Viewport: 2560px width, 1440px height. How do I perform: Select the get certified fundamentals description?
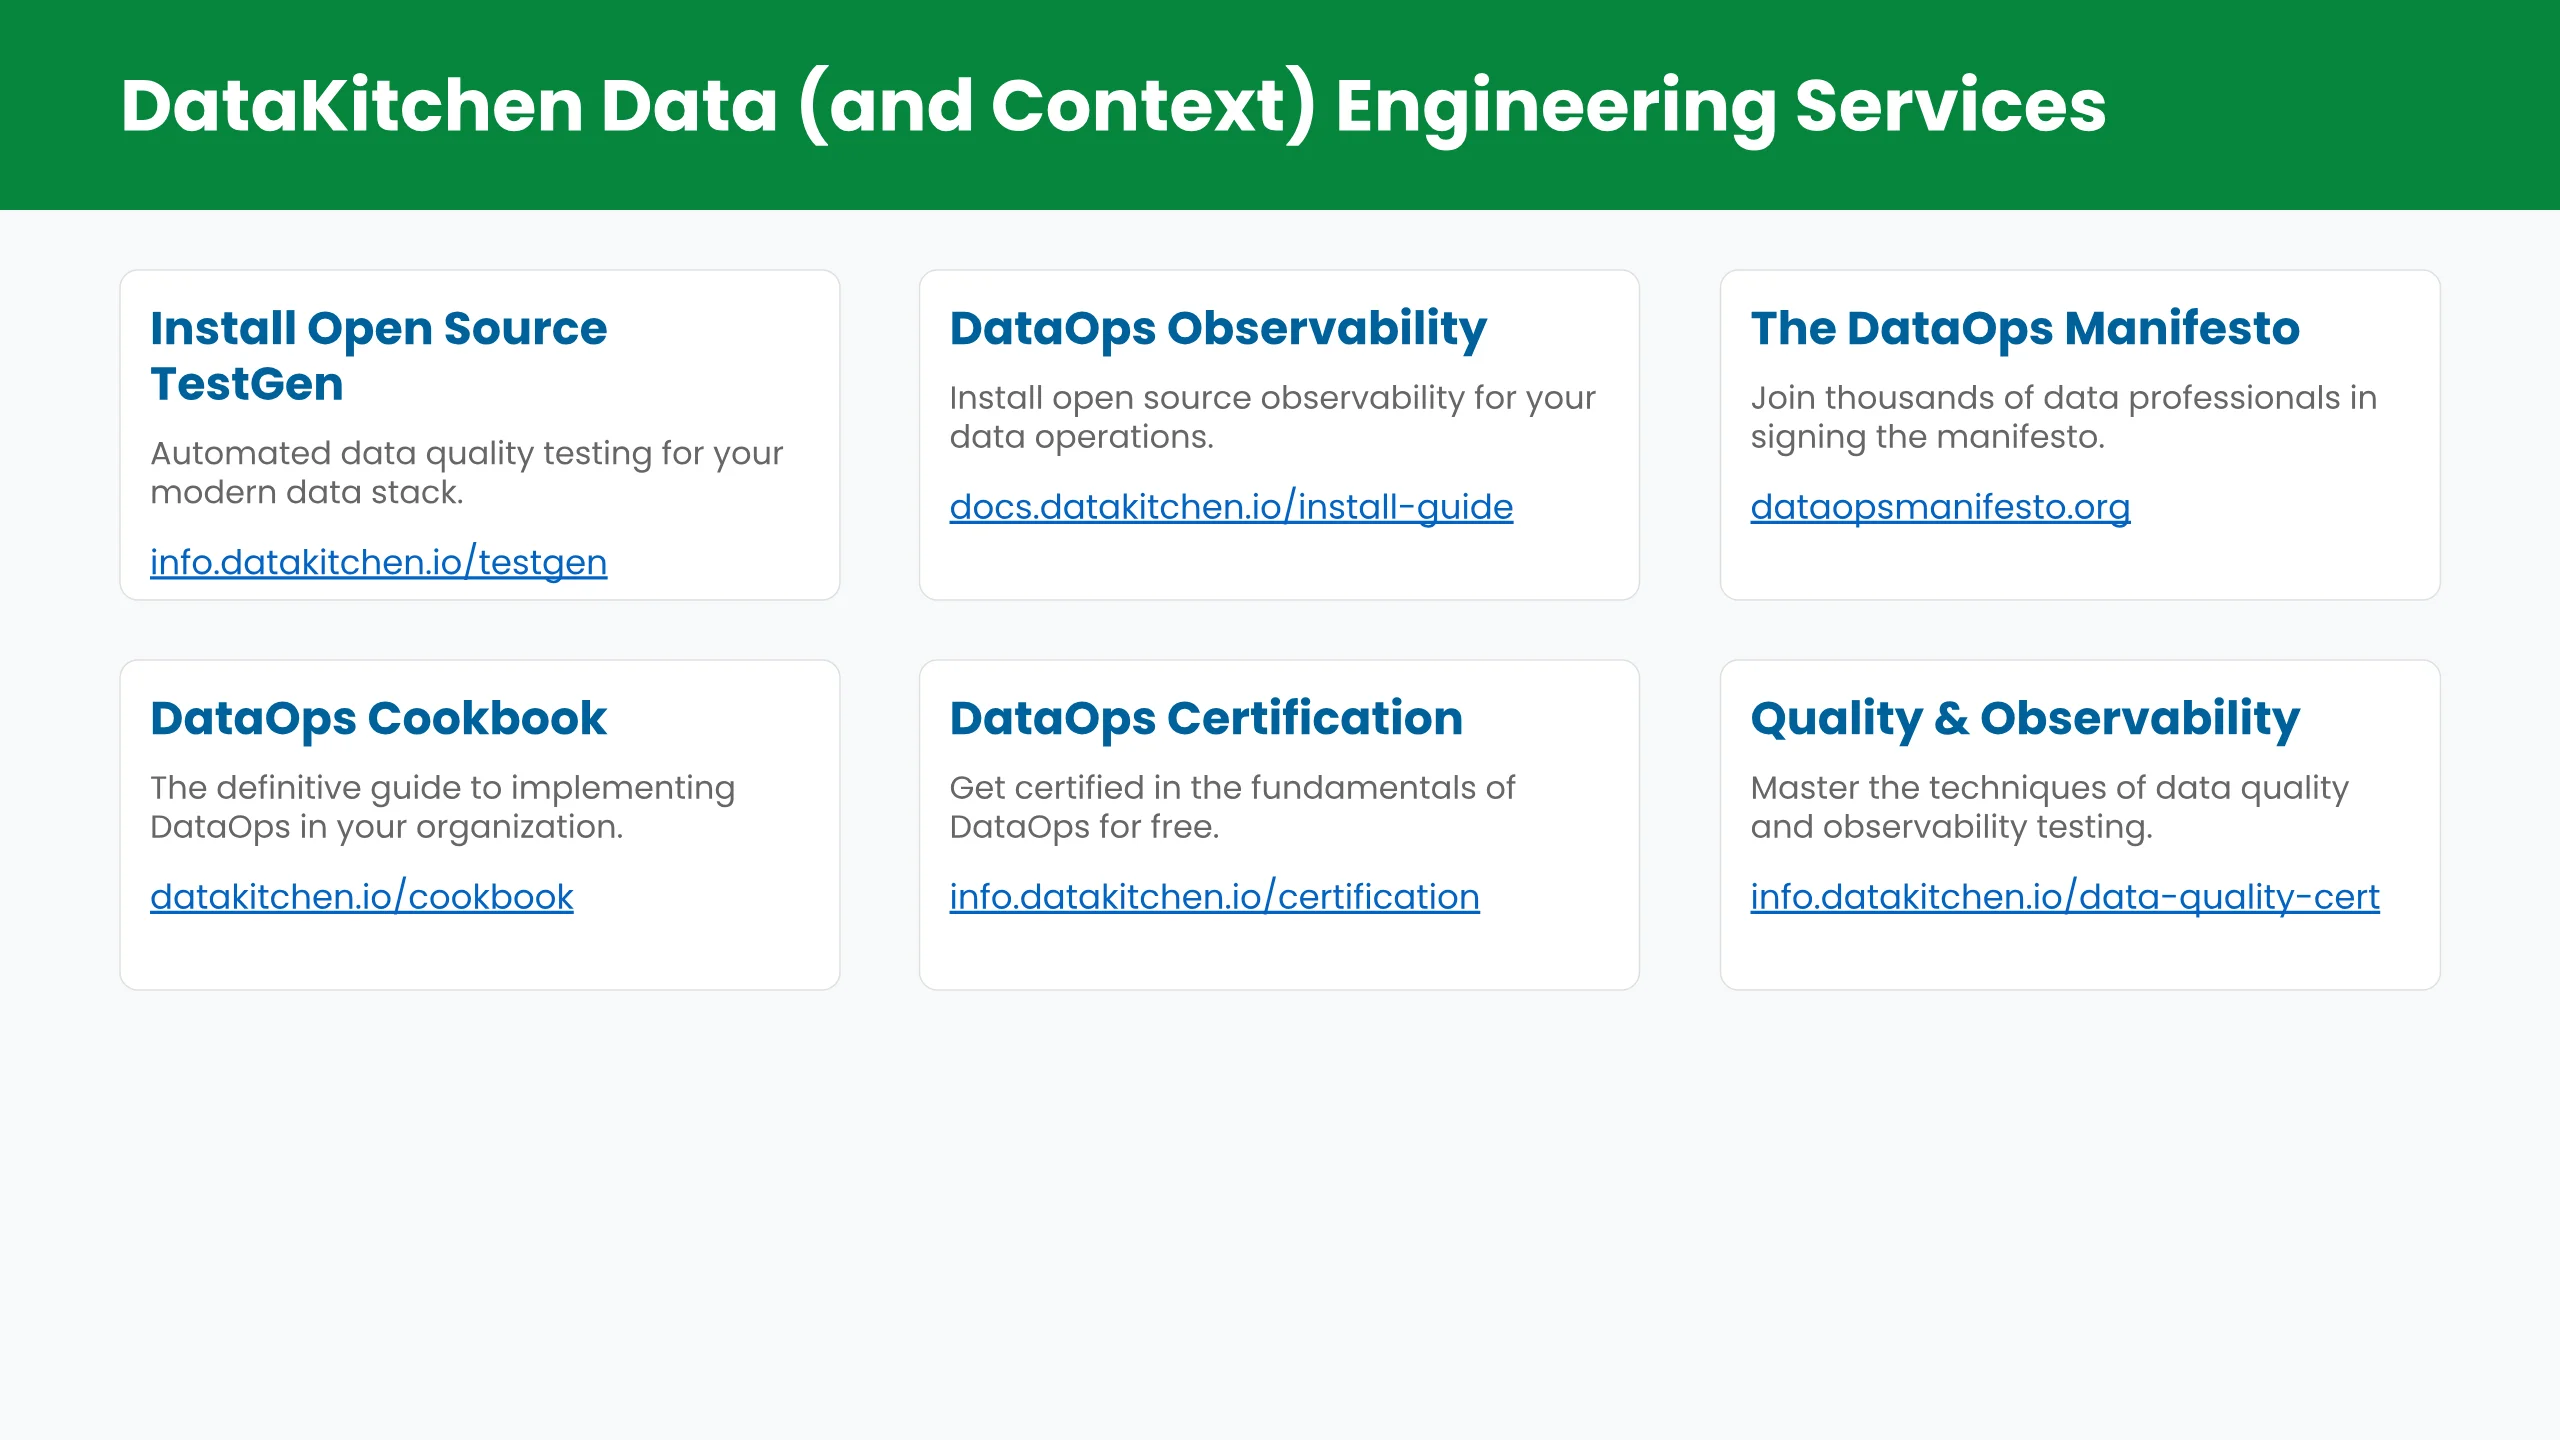click(x=1232, y=807)
